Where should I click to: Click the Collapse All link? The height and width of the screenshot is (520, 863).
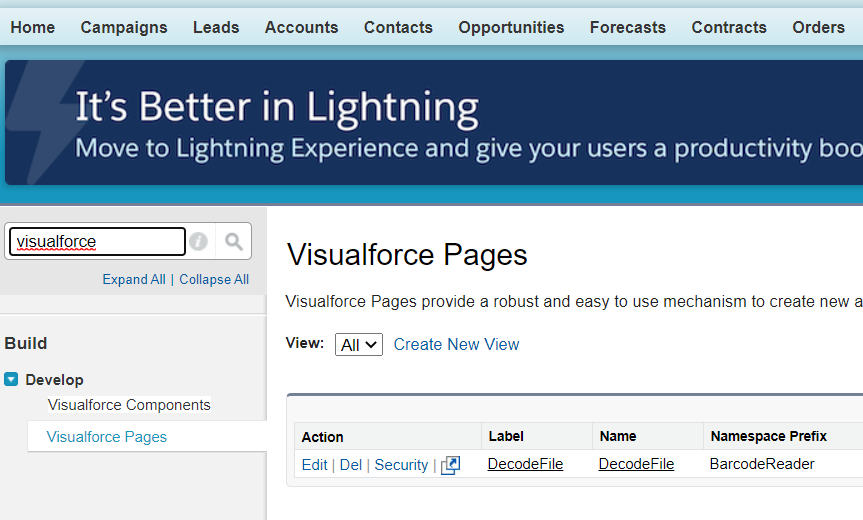pyautogui.click(x=214, y=279)
